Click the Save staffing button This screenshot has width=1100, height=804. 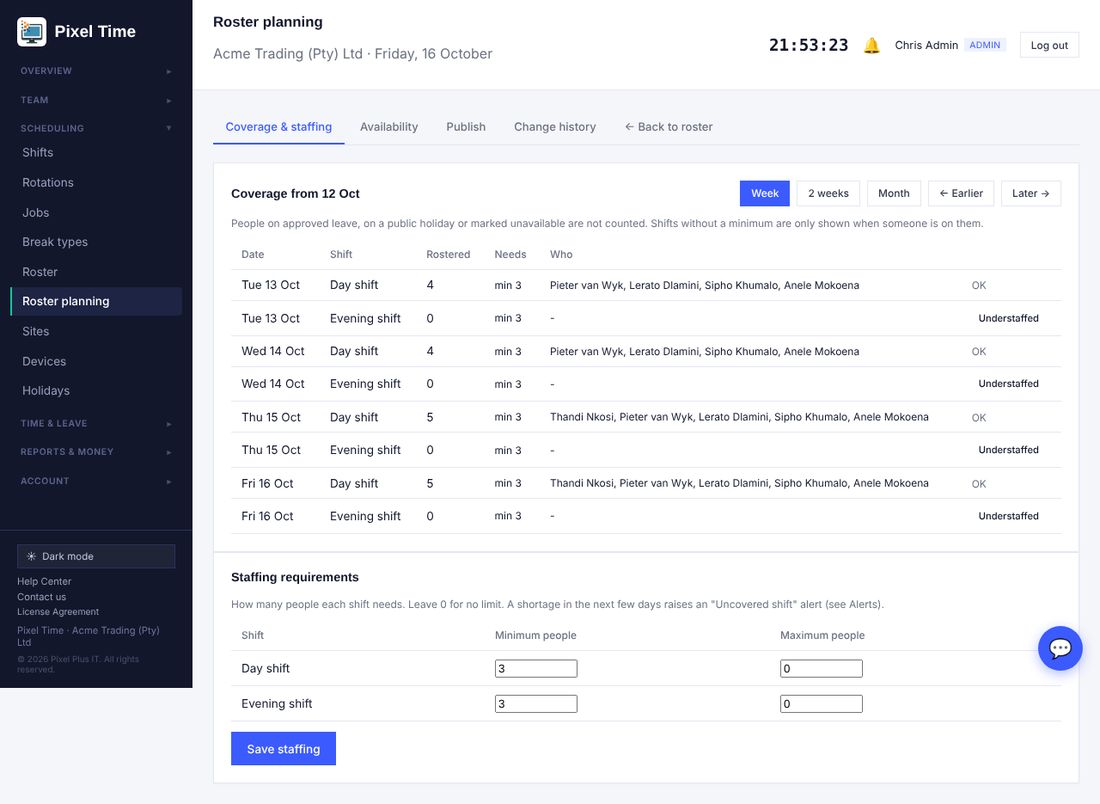pyautogui.click(x=283, y=749)
